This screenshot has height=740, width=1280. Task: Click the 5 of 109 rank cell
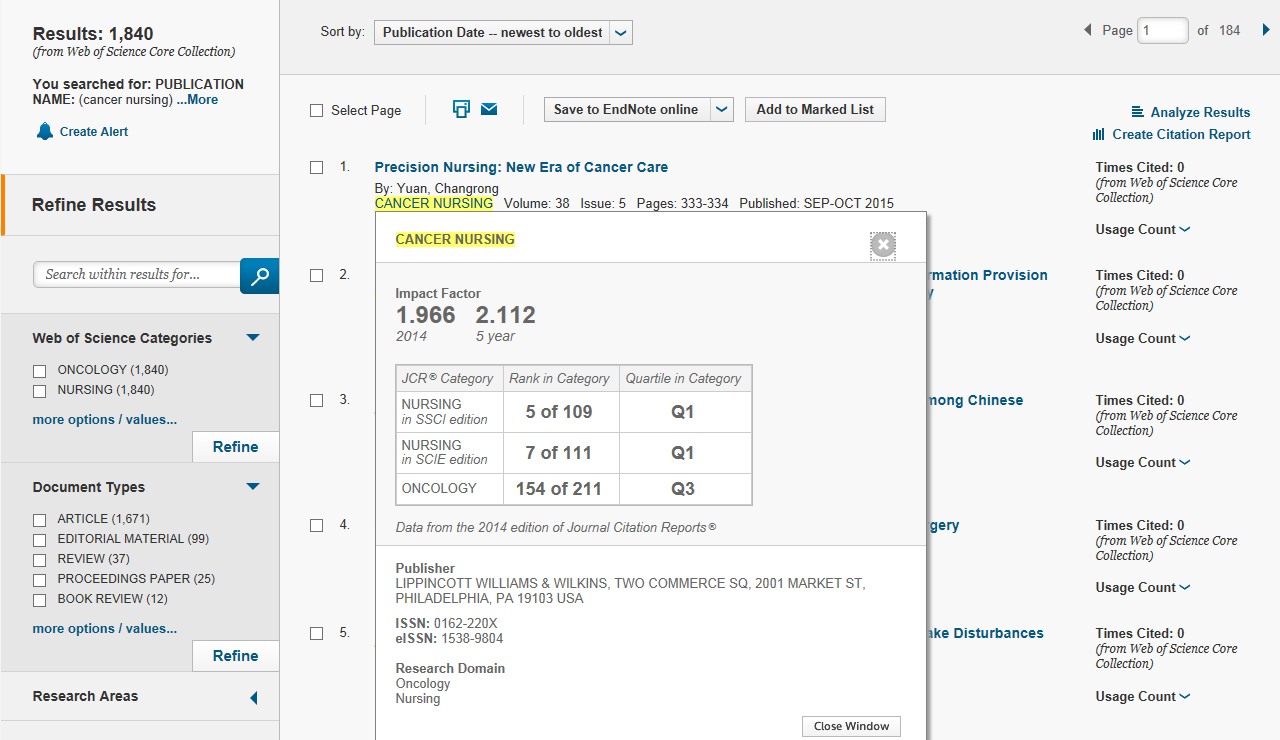559,412
